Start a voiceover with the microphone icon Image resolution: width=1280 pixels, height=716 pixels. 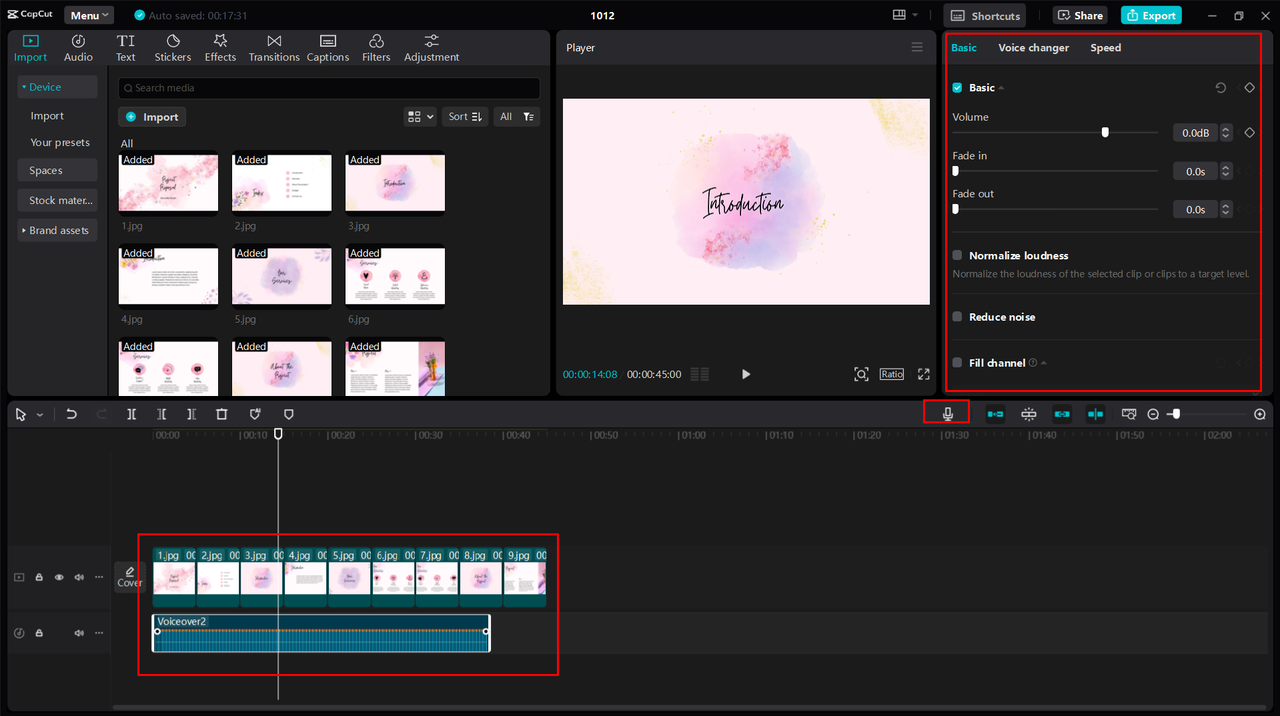[x=947, y=414]
